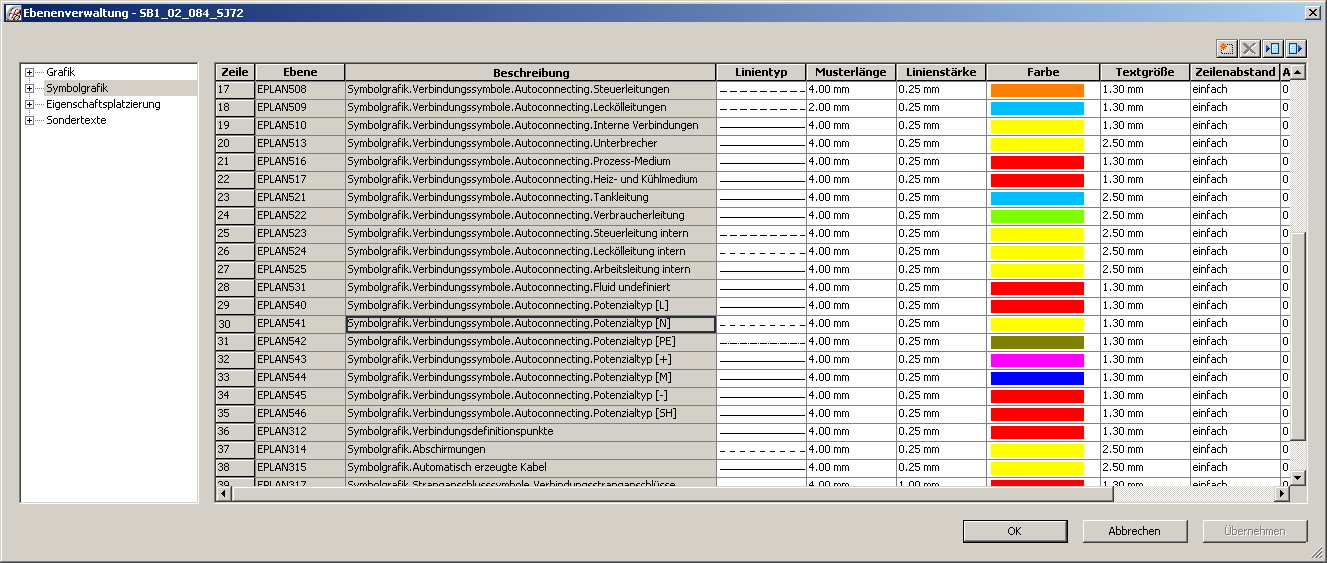
Task: Select Grafik in the tree
Action: click(60, 72)
